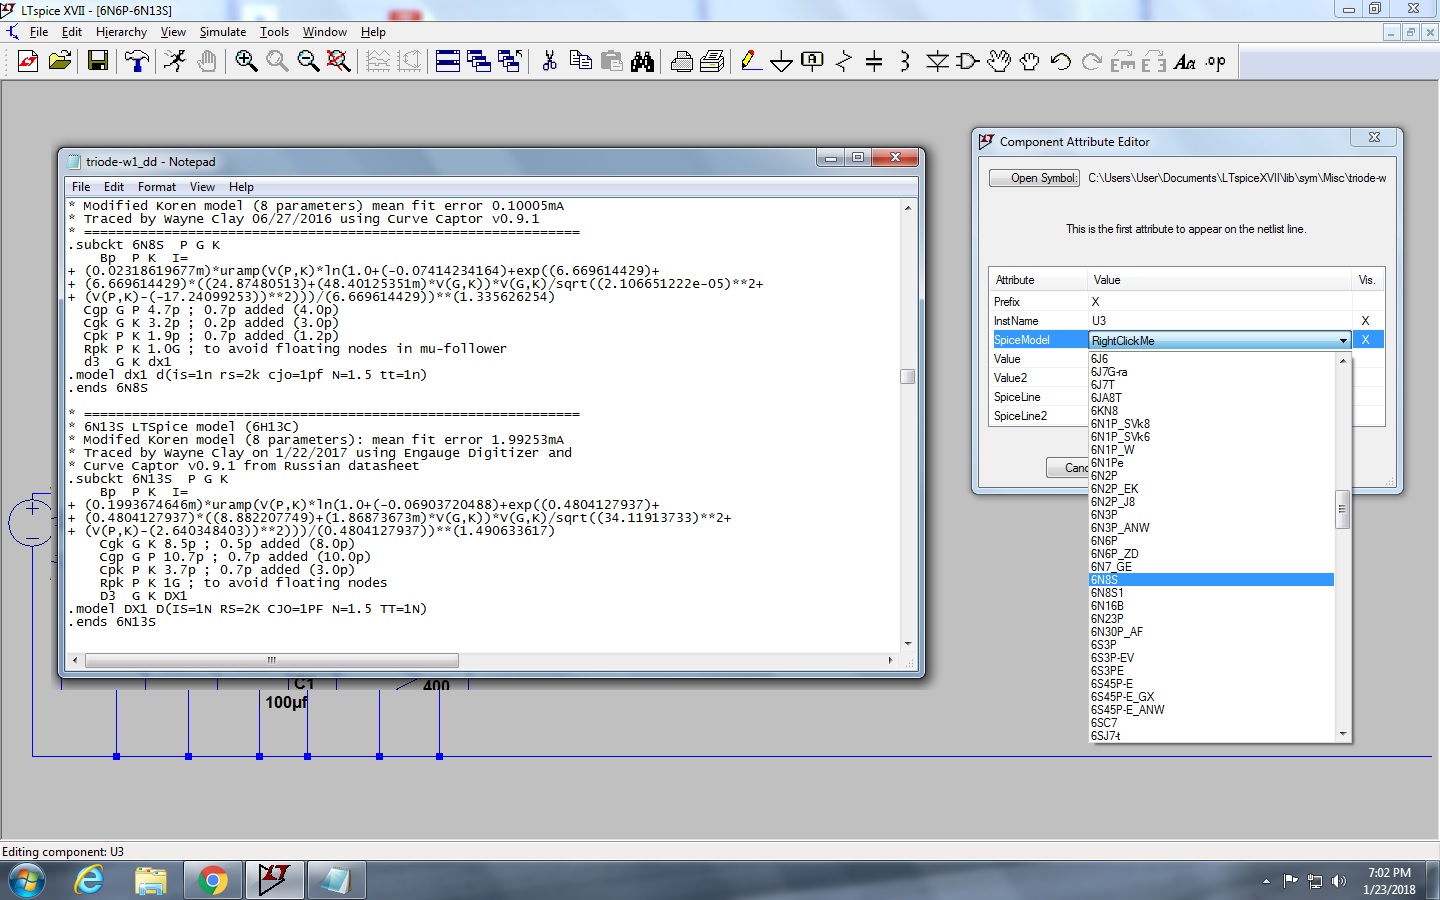Viewport: 1440px width, 900px height.
Task: Select 6N1P_SVk8 model entry
Action: (x=1211, y=424)
